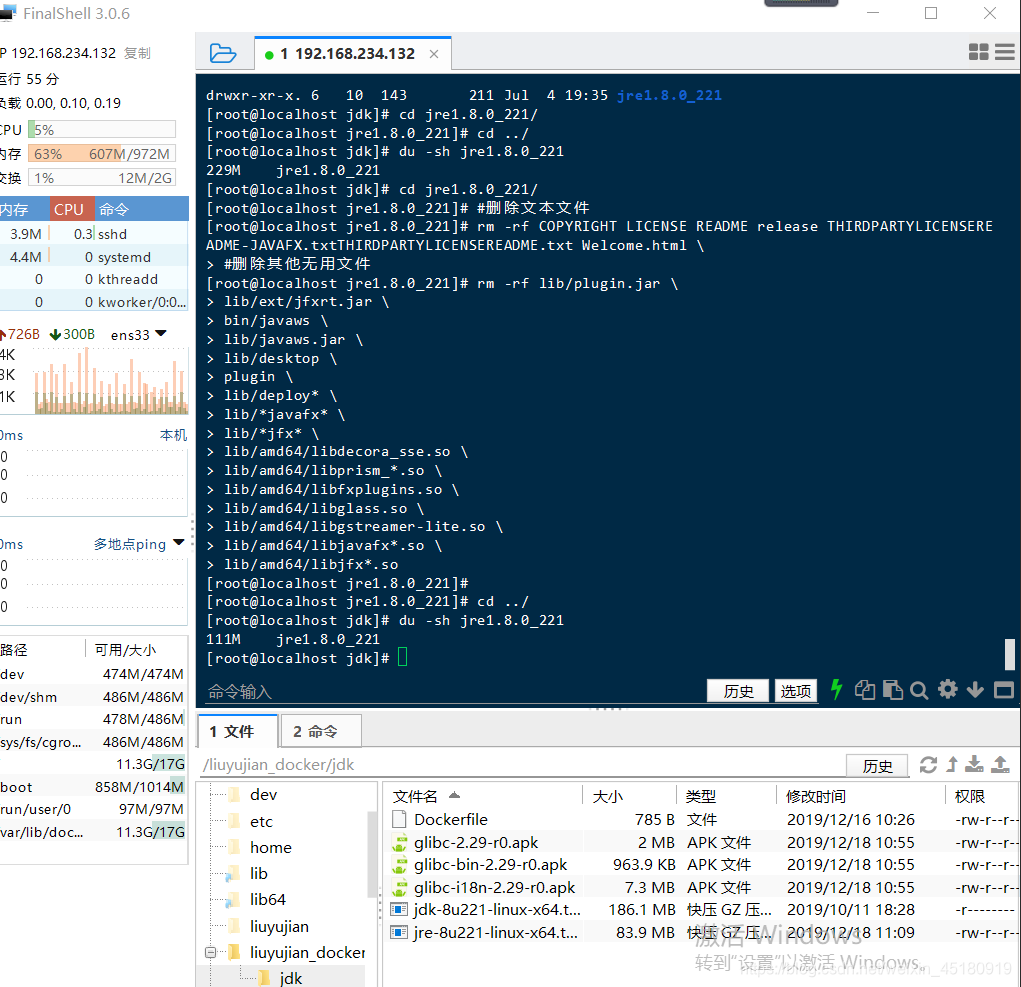Maximize the FinalShell window
The height and width of the screenshot is (987, 1021).
(x=931, y=13)
